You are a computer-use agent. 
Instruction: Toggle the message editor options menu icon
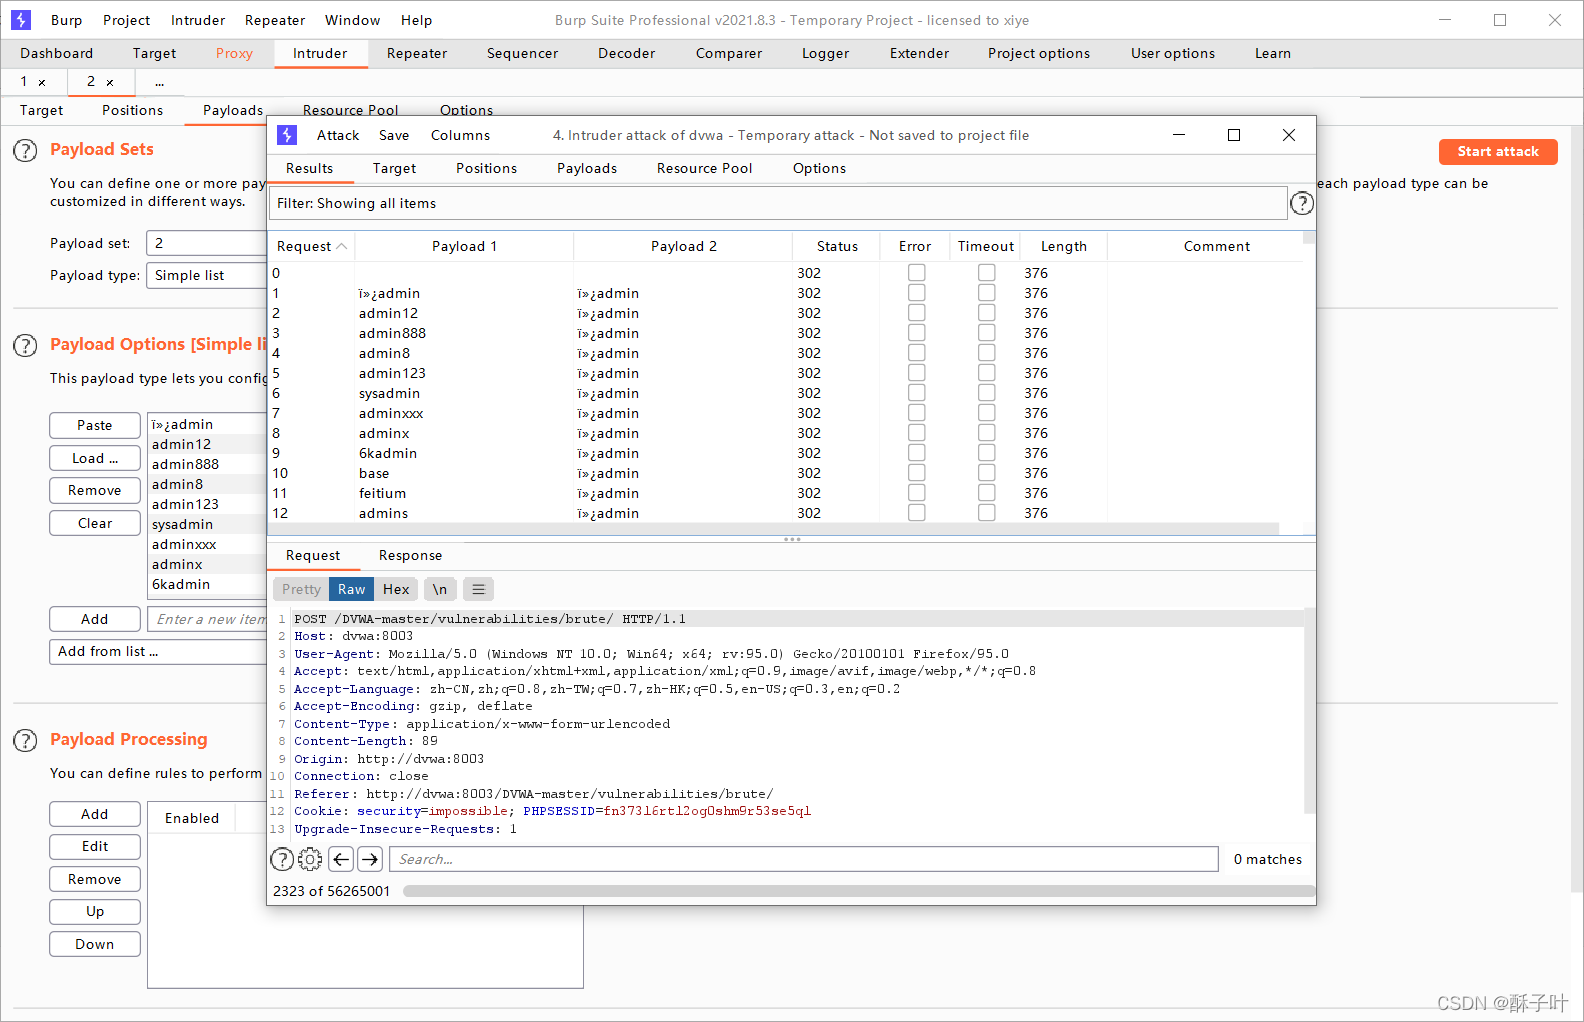point(479,589)
